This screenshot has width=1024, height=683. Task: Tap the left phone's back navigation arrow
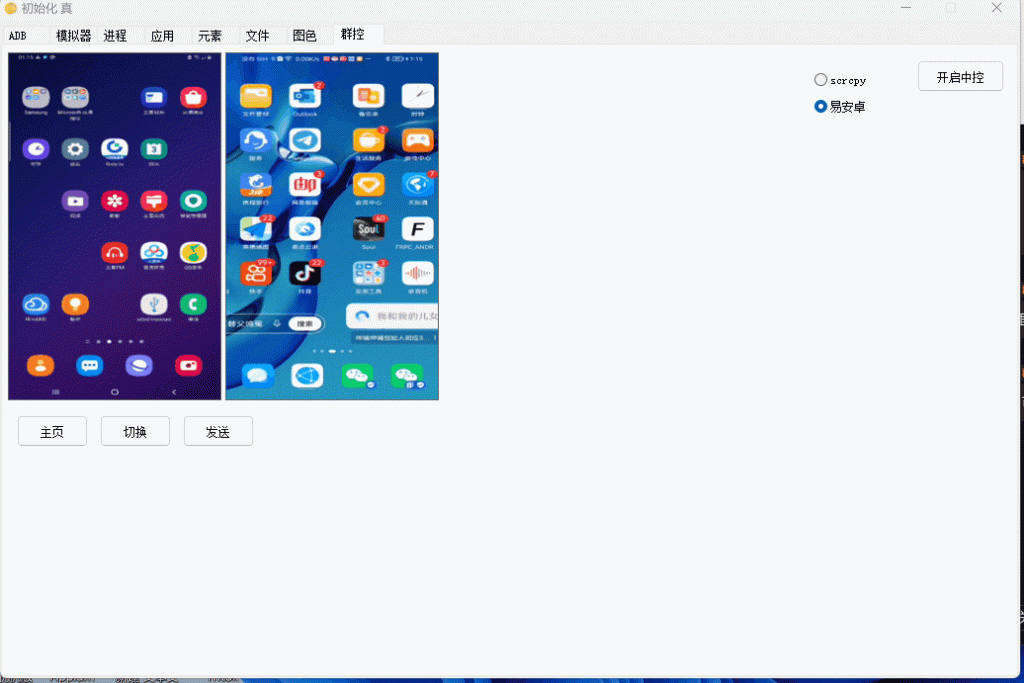tap(174, 392)
